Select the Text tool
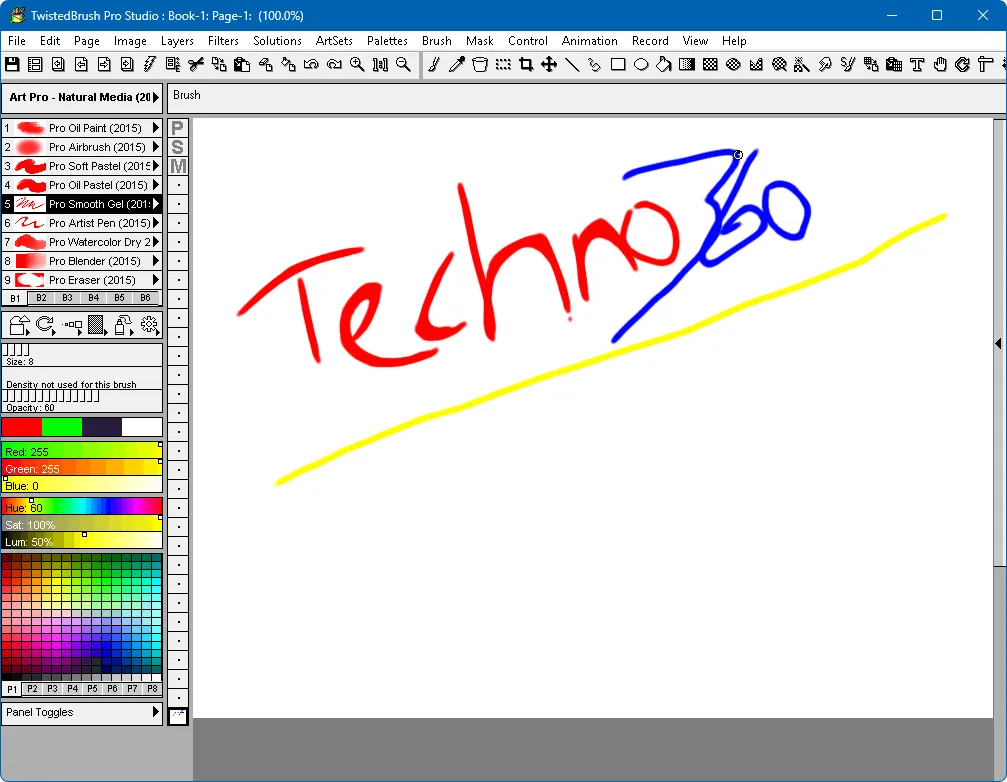The image size is (1007, 782). 918,65
